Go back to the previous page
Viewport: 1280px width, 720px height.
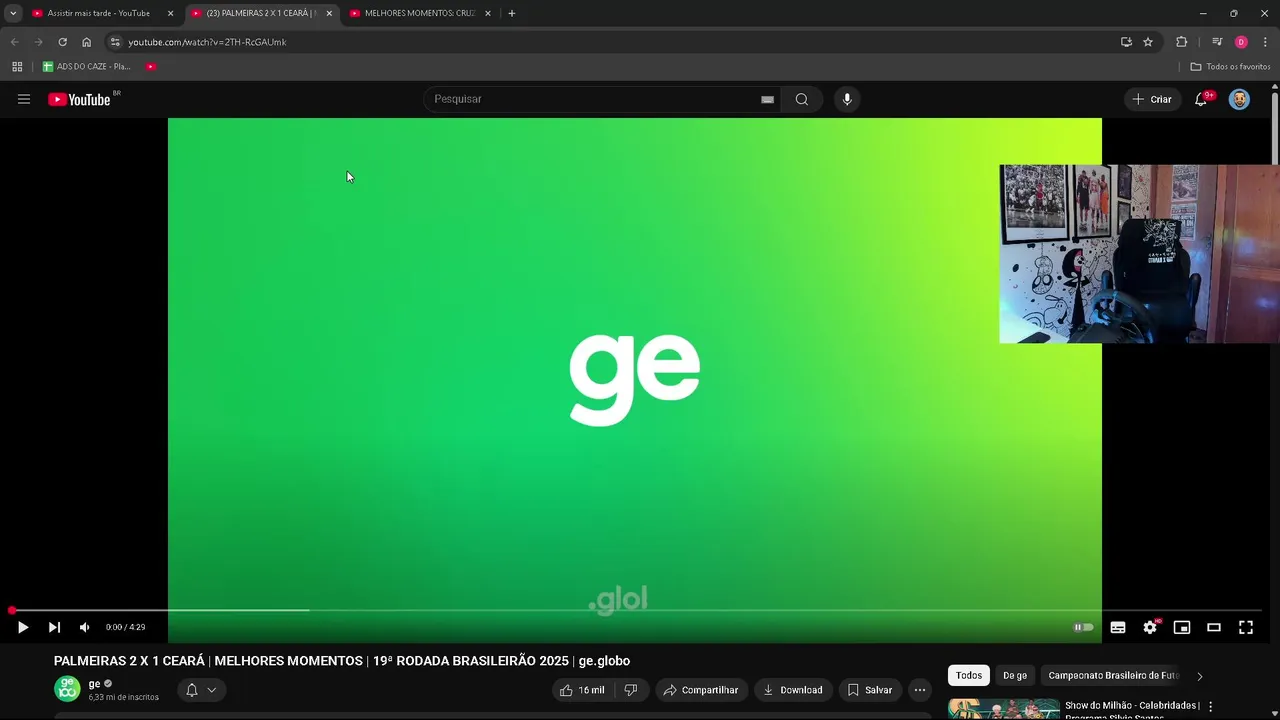(14, 42)
